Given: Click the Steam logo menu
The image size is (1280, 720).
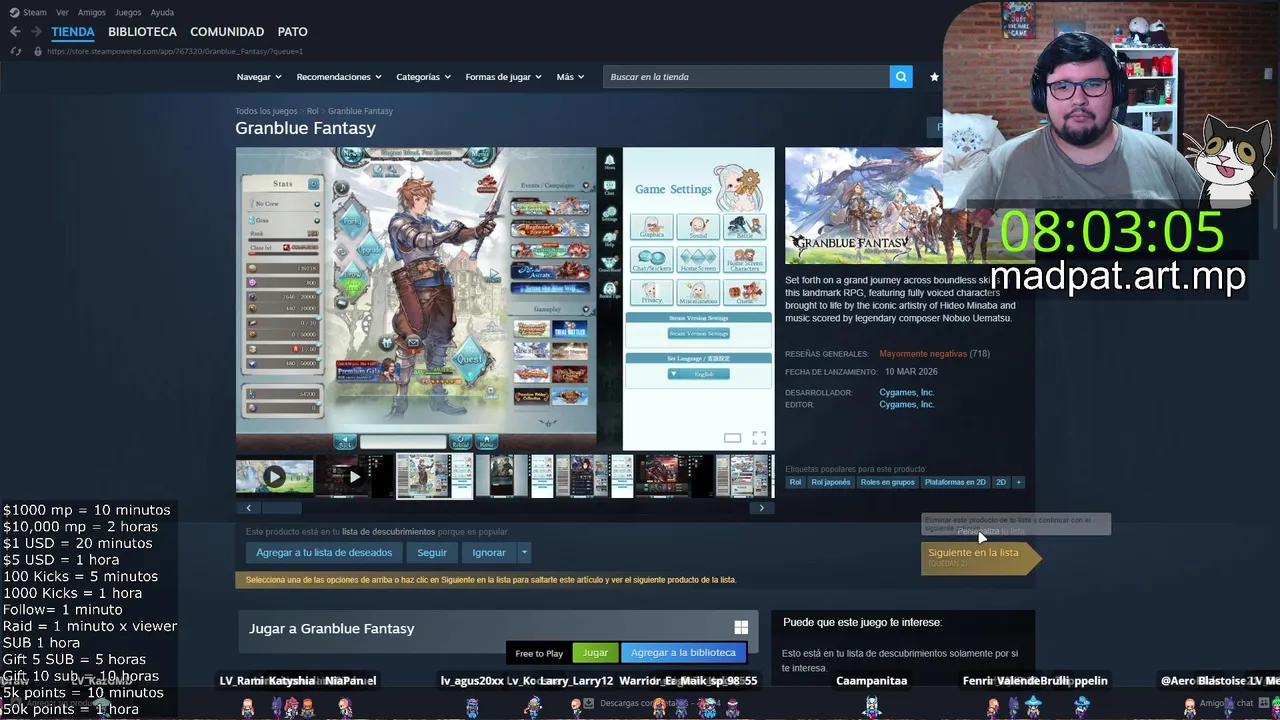Looking at the screenshot, I should click(28, 12).
